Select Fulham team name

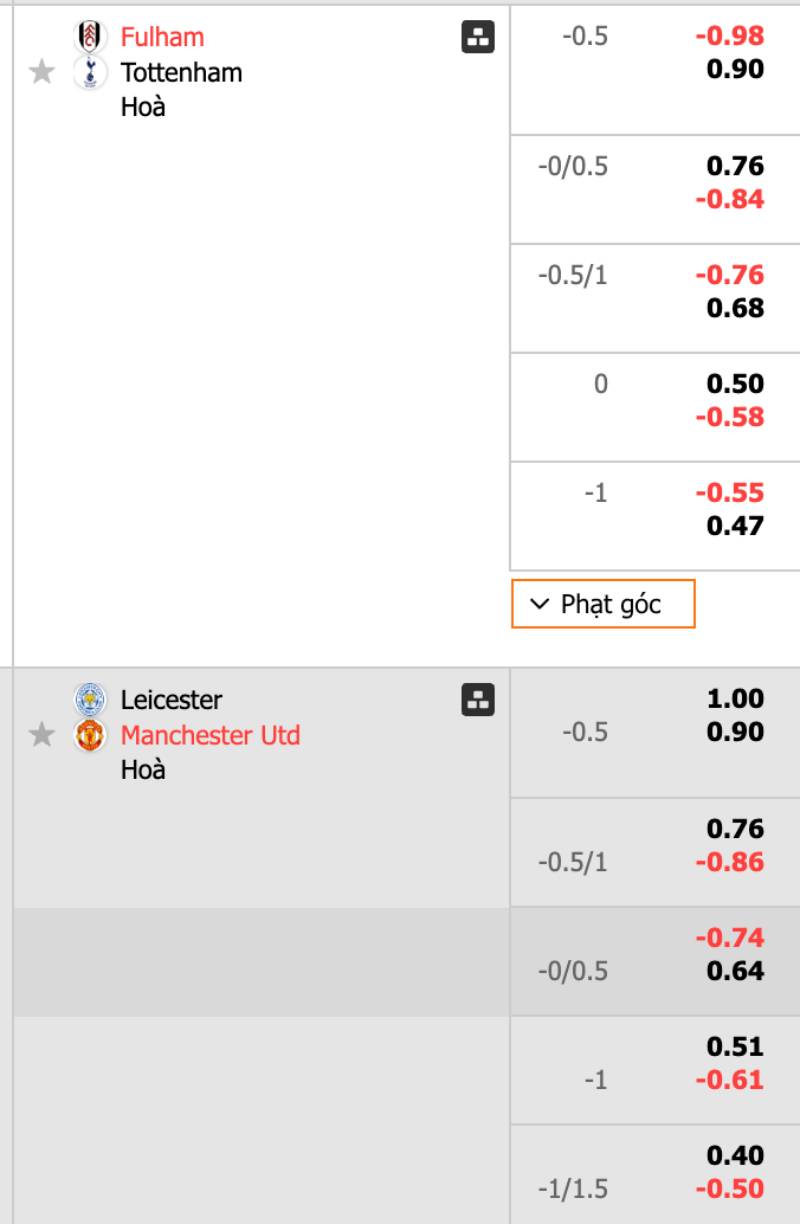point(162,37)
